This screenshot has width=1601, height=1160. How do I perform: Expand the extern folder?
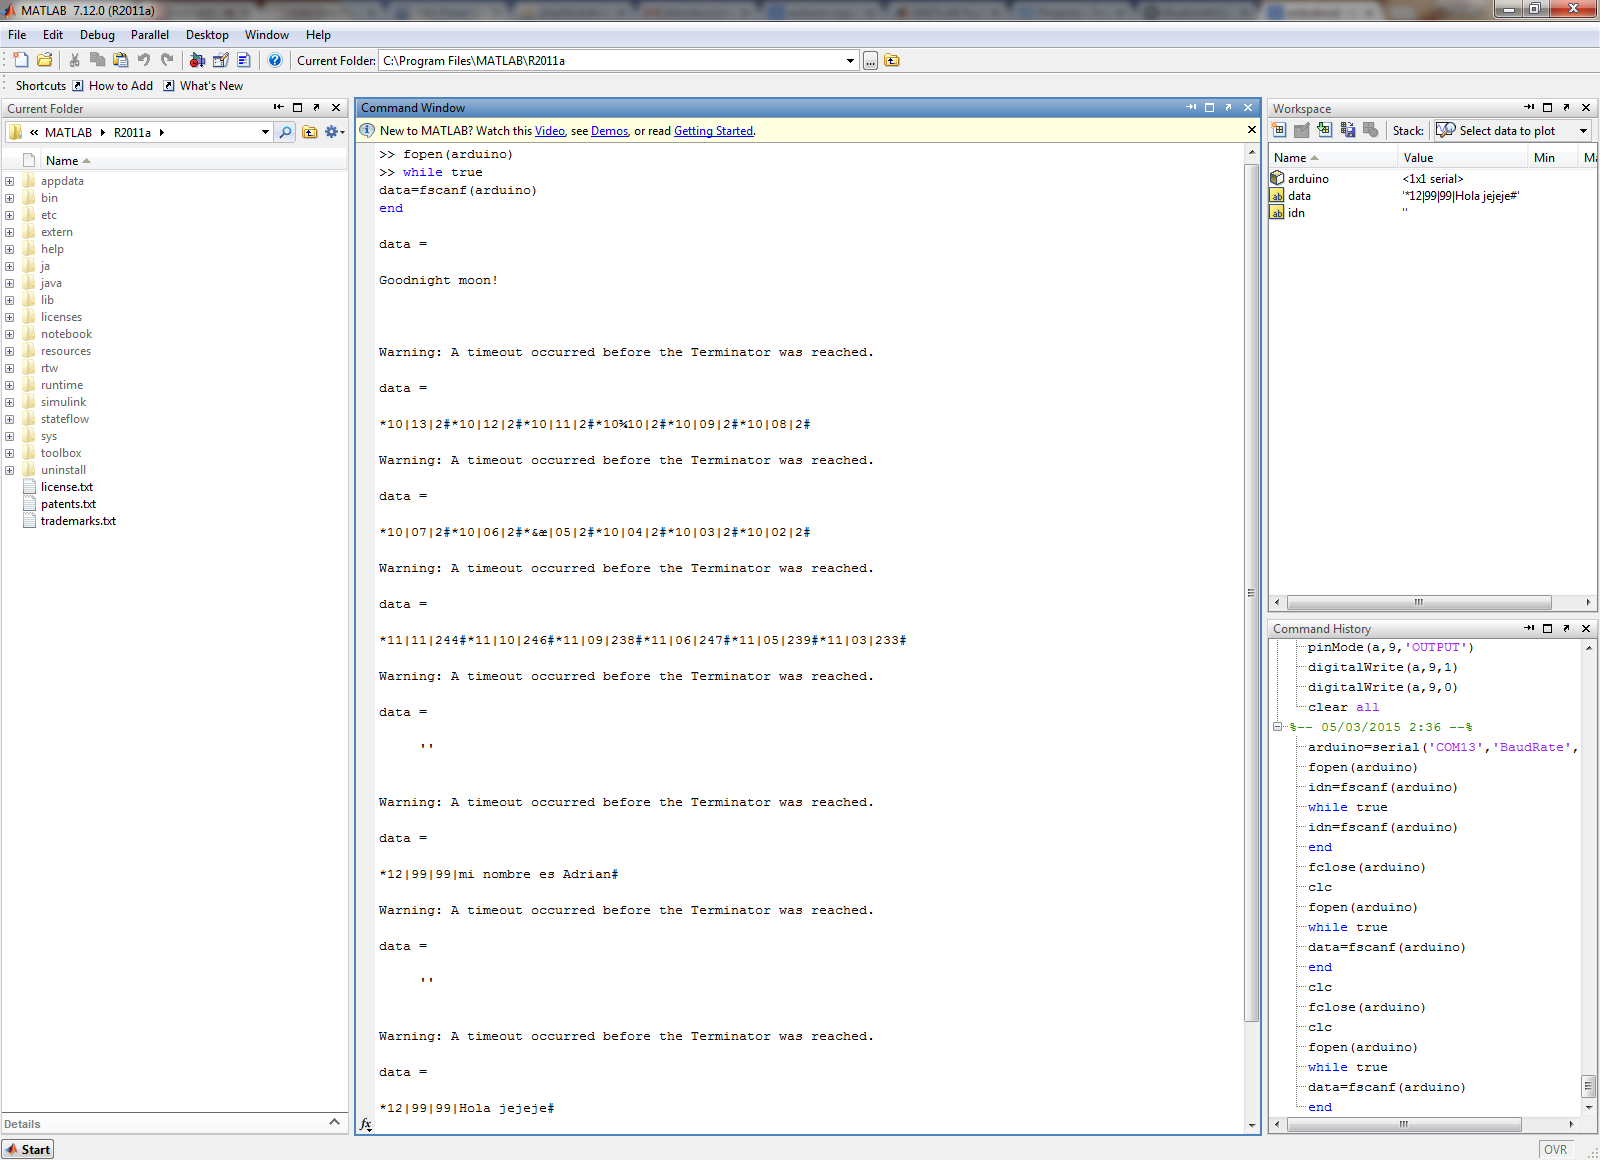9,232
